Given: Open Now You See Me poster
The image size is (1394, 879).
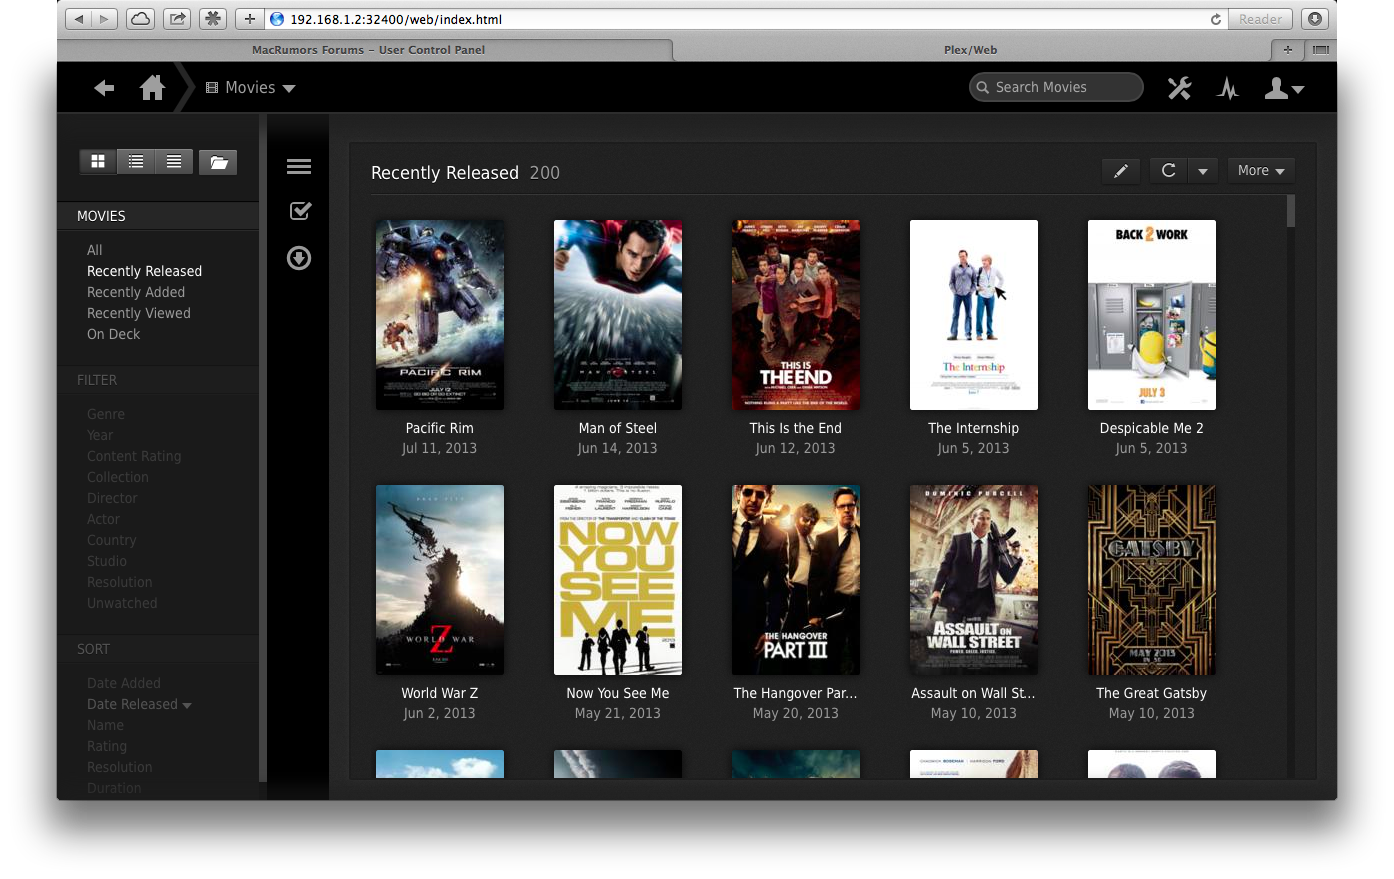Looking at the screenshot, I should [618, 580].
